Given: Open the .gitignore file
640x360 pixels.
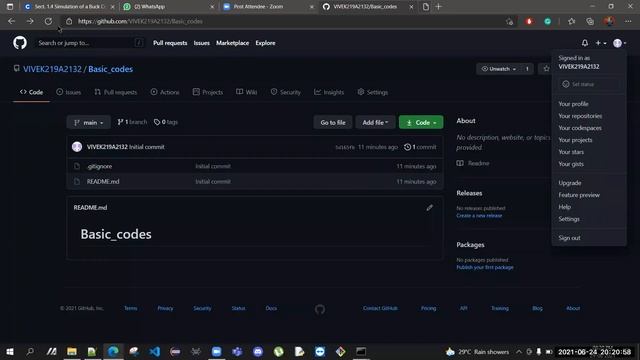Looking at the screenshot, I should pos(99,166).
